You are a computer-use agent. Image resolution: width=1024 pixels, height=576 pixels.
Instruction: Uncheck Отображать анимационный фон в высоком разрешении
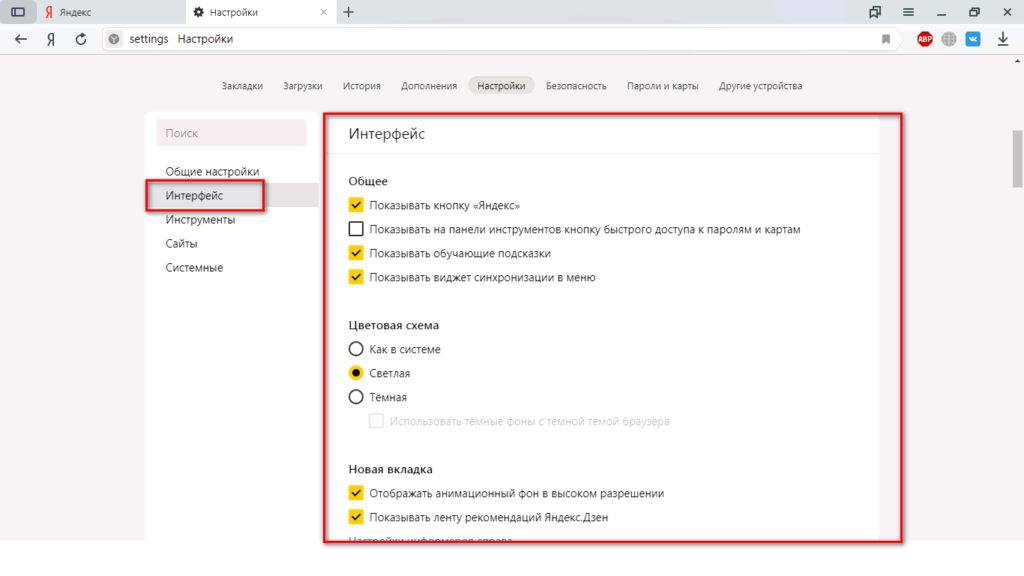356,493
